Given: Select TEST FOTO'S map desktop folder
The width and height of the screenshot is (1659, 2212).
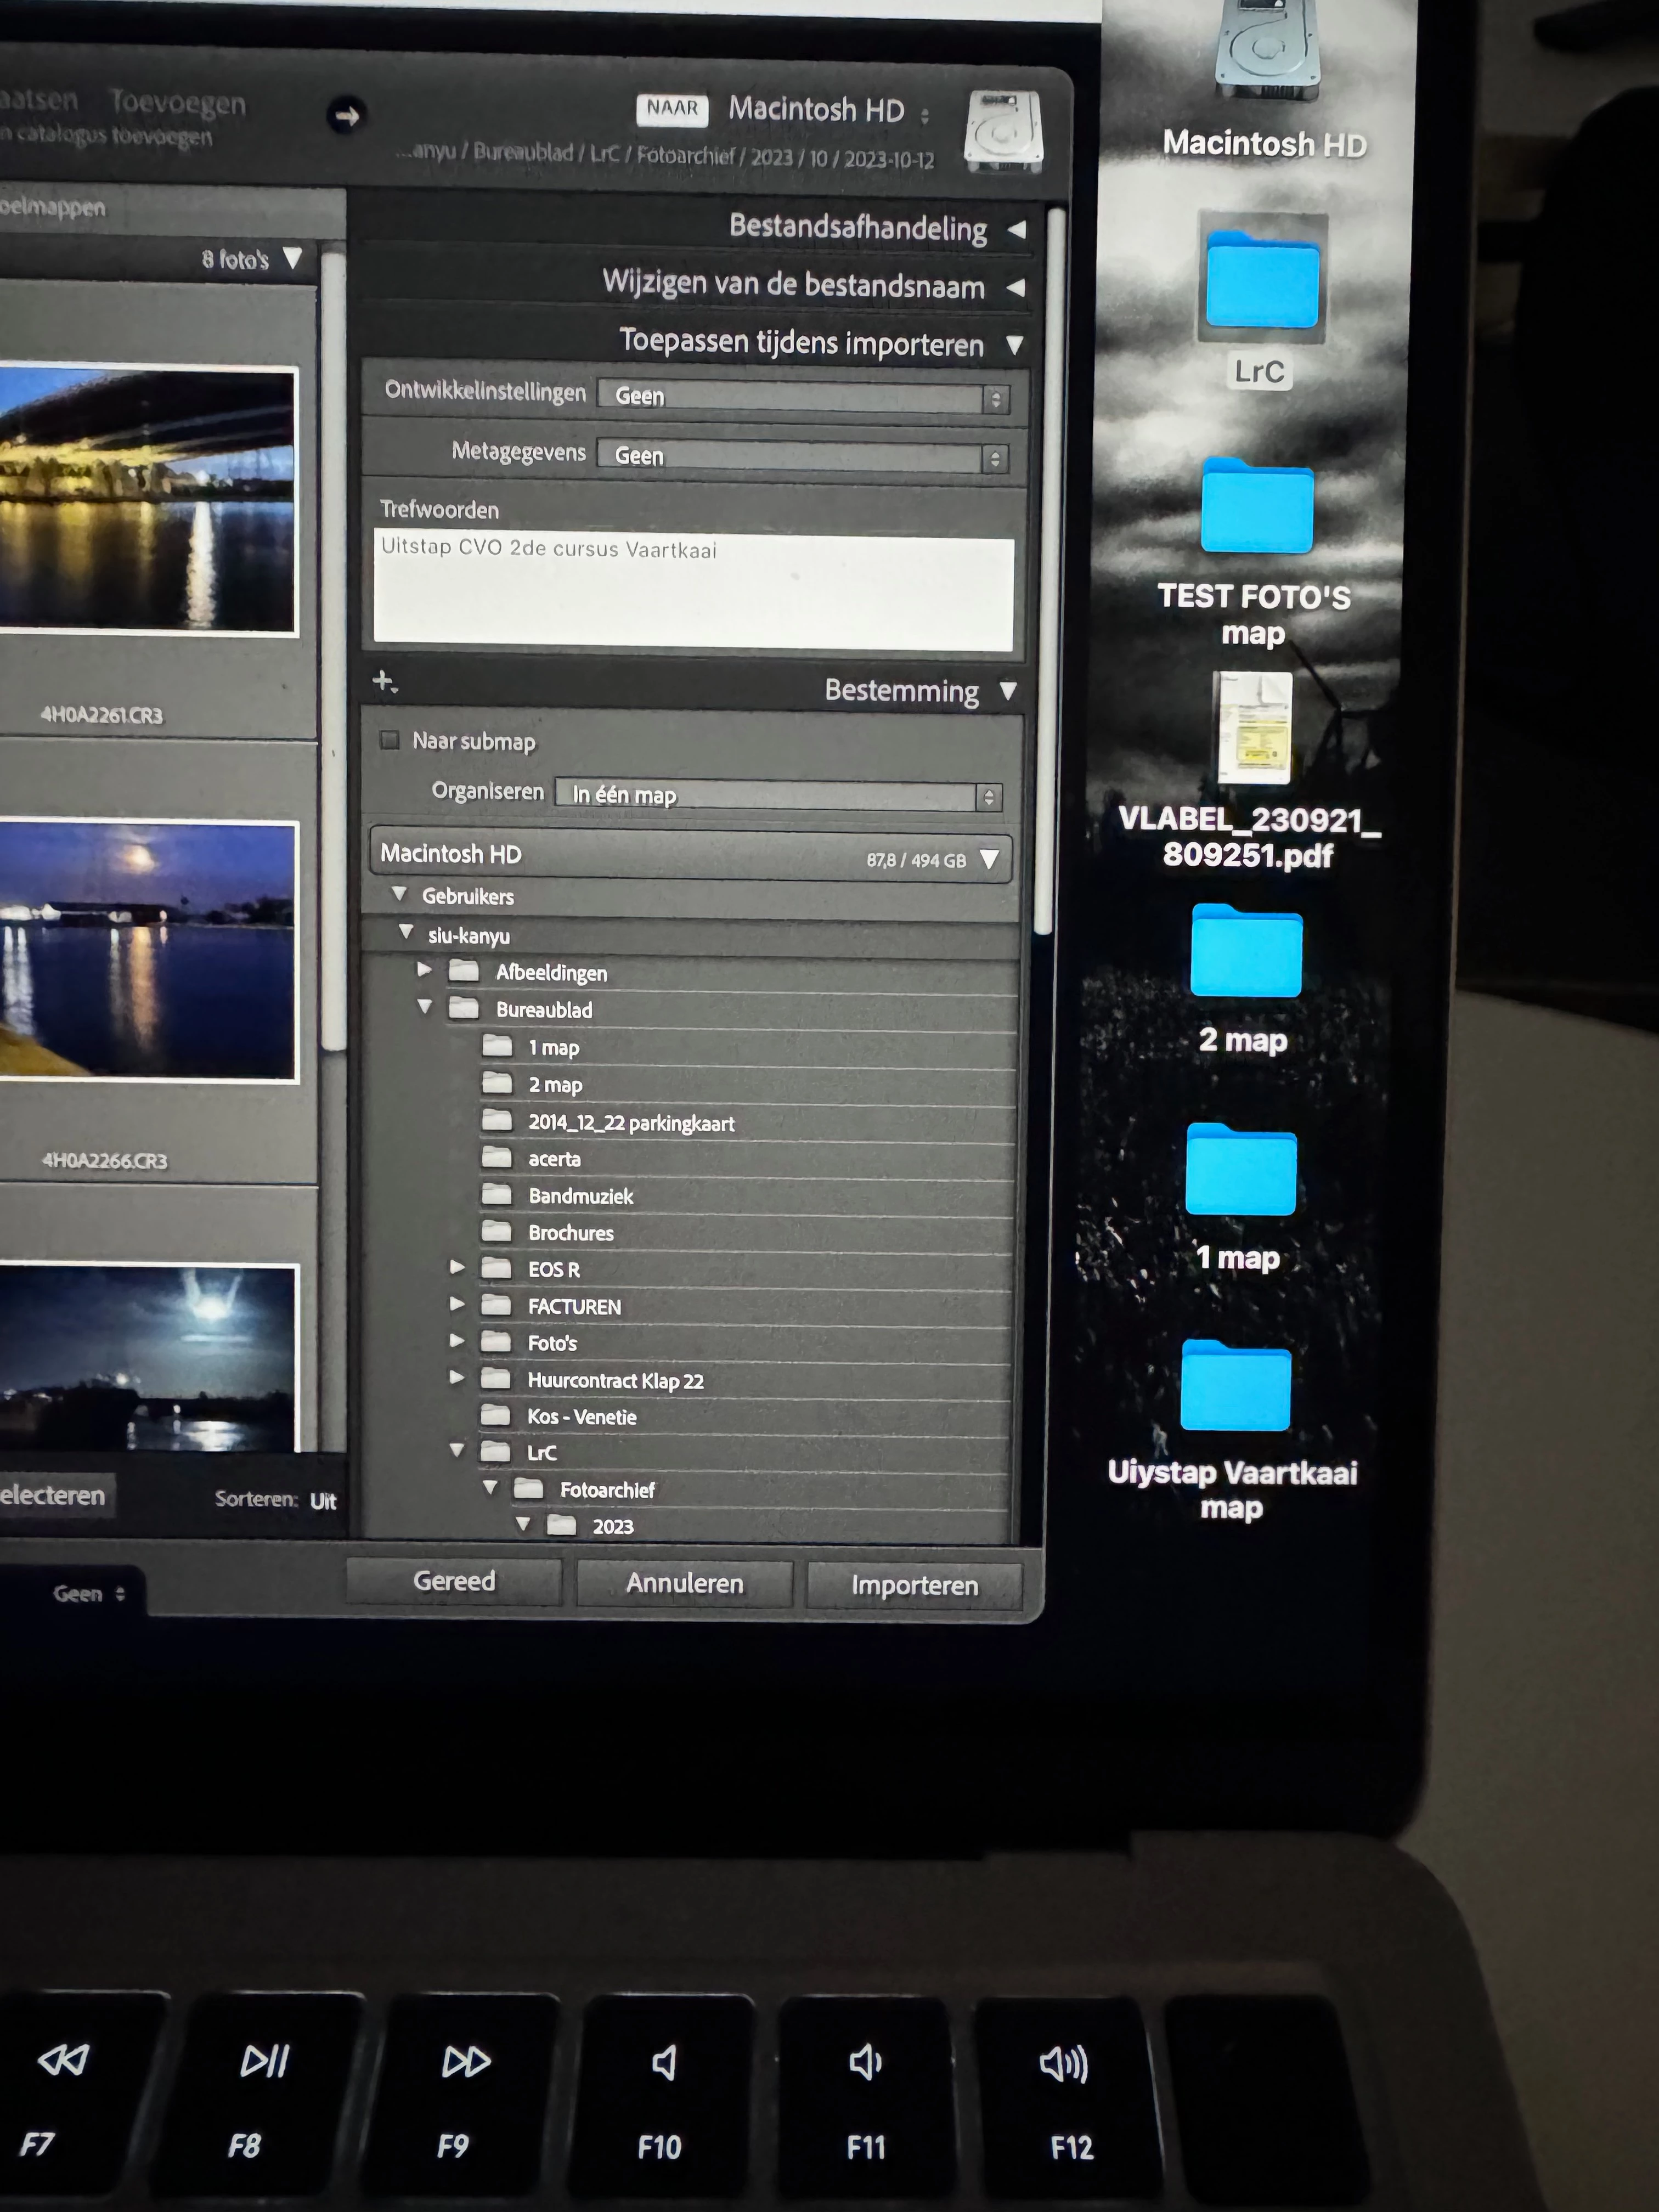Looking at the screenshot, I should point(1257,508).
